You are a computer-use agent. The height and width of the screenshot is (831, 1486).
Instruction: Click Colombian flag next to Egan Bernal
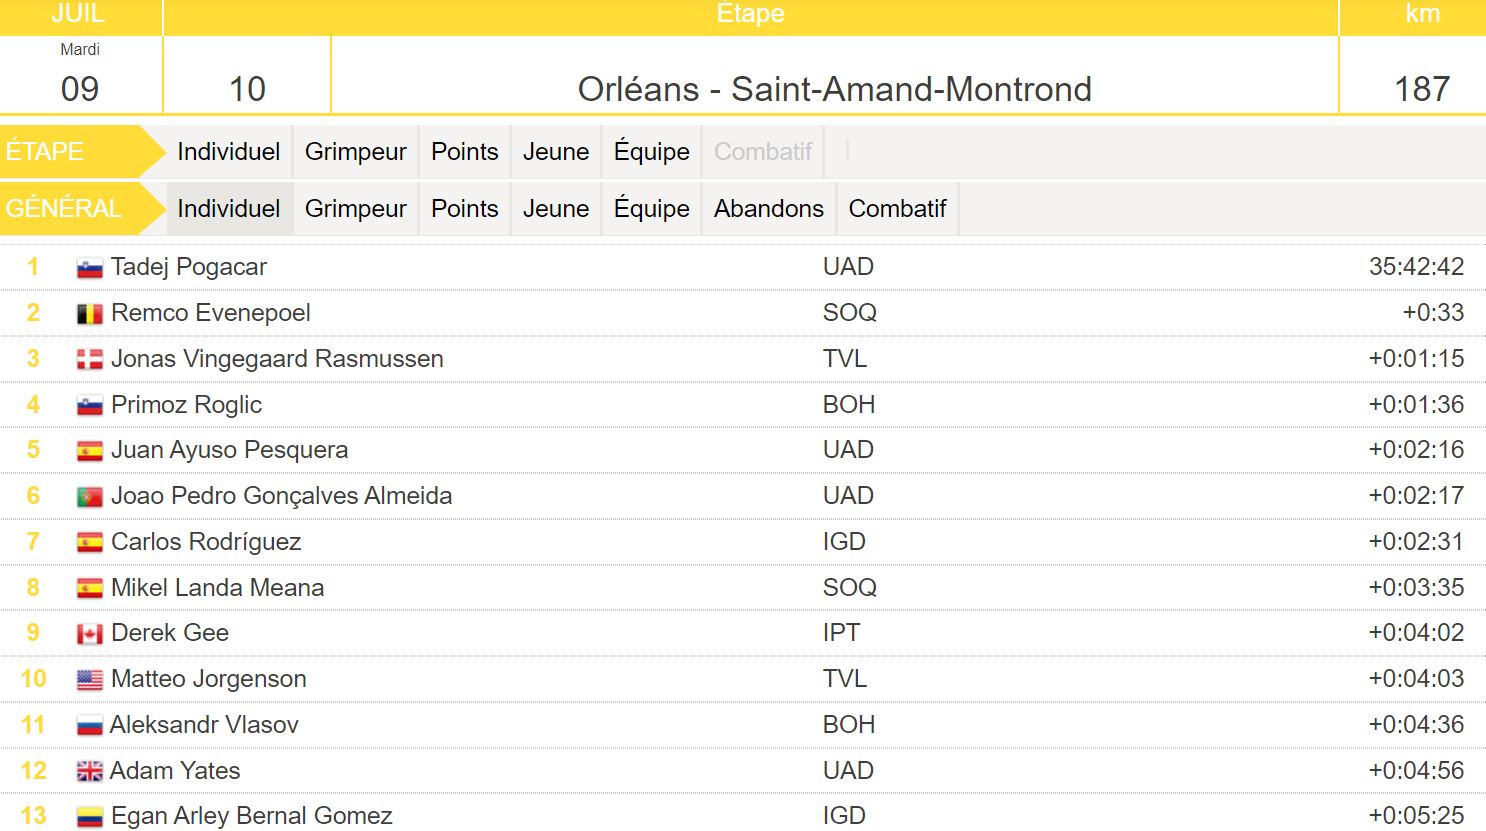pos(90,817)
